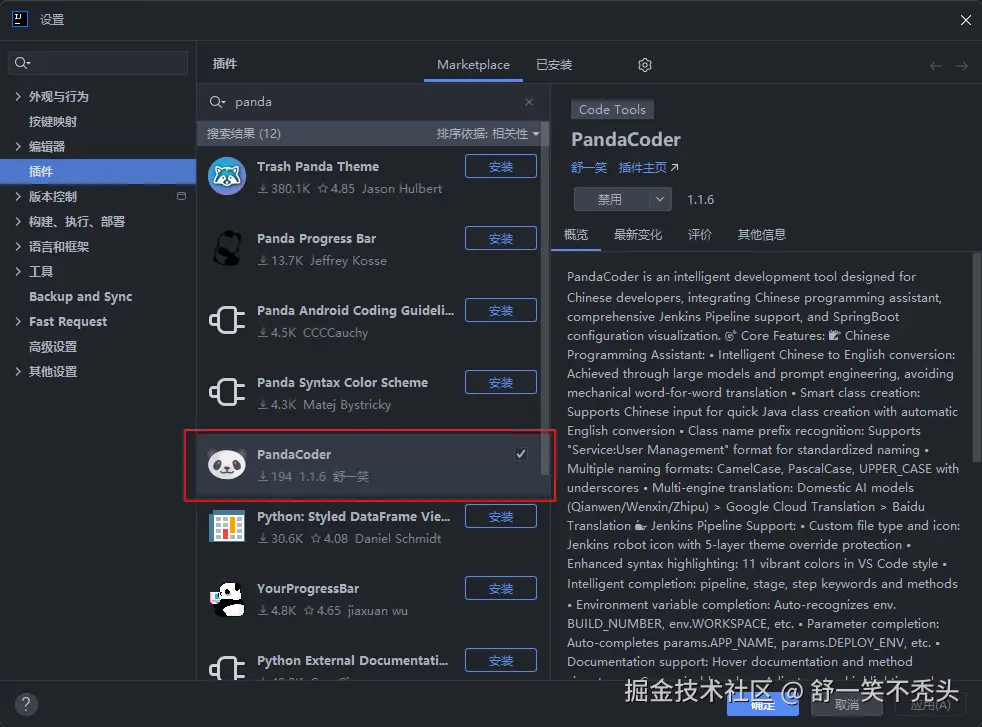Viewport: 982px width, 727px height.
Task: Select the Panda Progress Bar title
Action: point(316,239)
